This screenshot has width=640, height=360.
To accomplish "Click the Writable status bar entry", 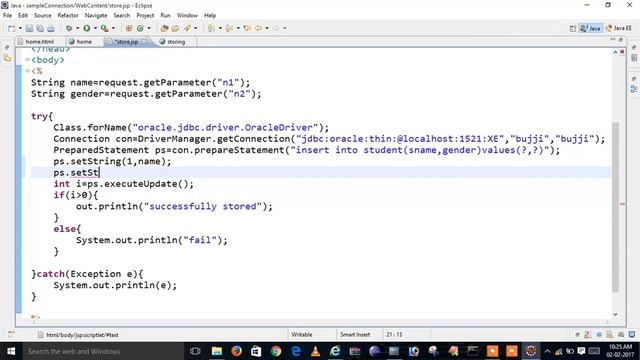I will pyautogui.click(x=302, y=335).
